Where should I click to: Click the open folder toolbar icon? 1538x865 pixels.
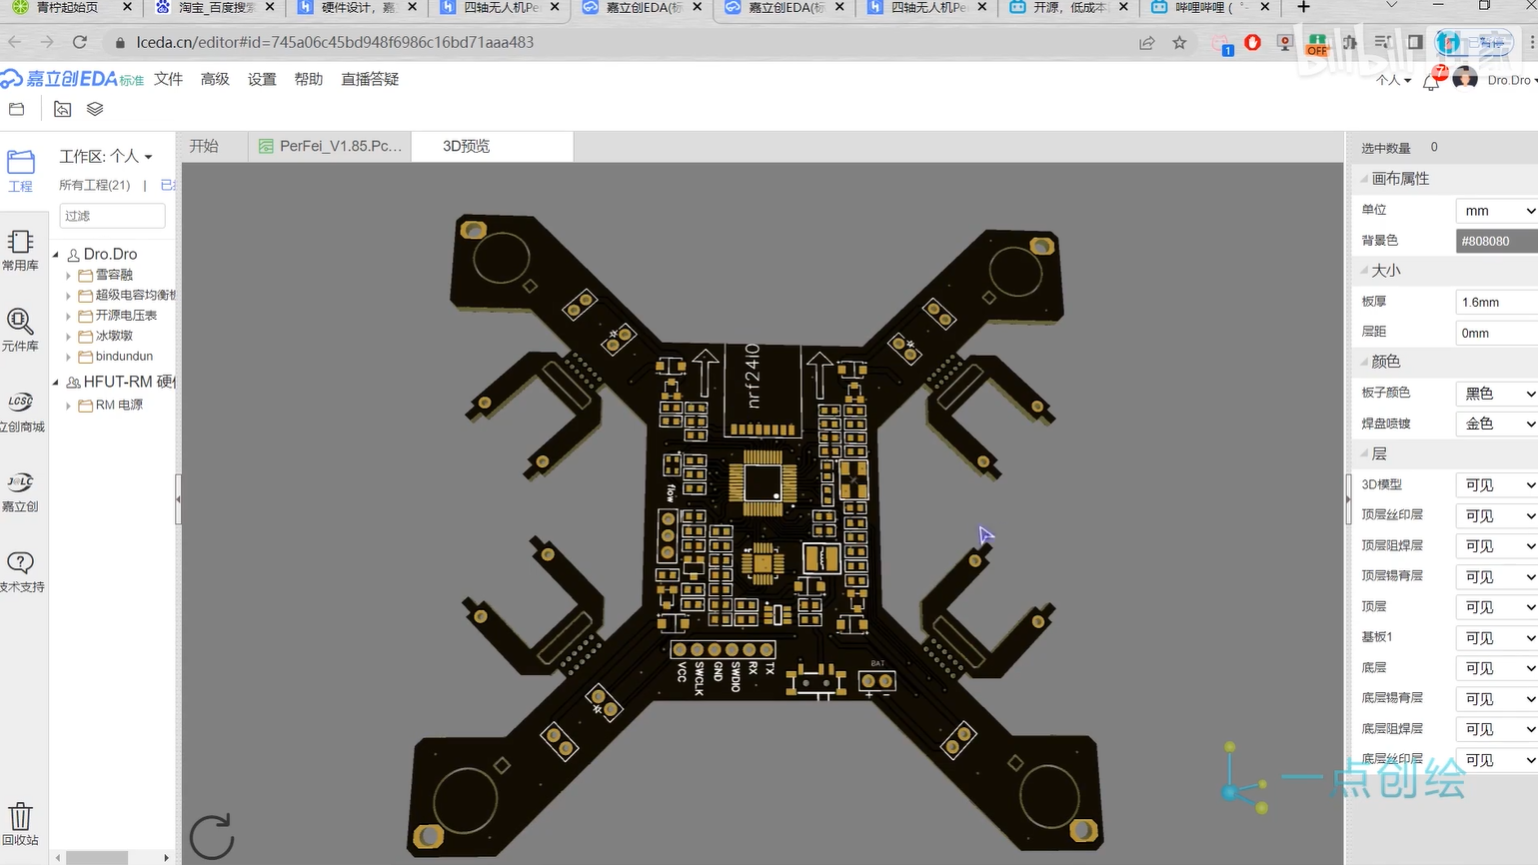17,109
